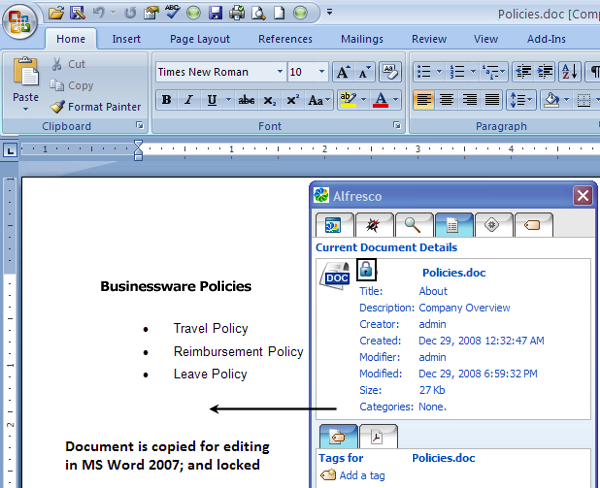The width and height of the screenshot is (600, 488).
Task: Click Policies.doc name in document details
Action: coord(454,273)
